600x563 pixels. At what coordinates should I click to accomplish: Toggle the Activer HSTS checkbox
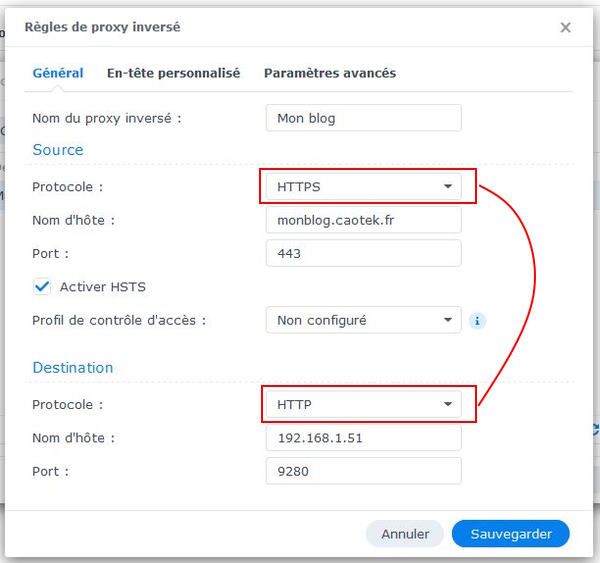[x=42, y=287]
